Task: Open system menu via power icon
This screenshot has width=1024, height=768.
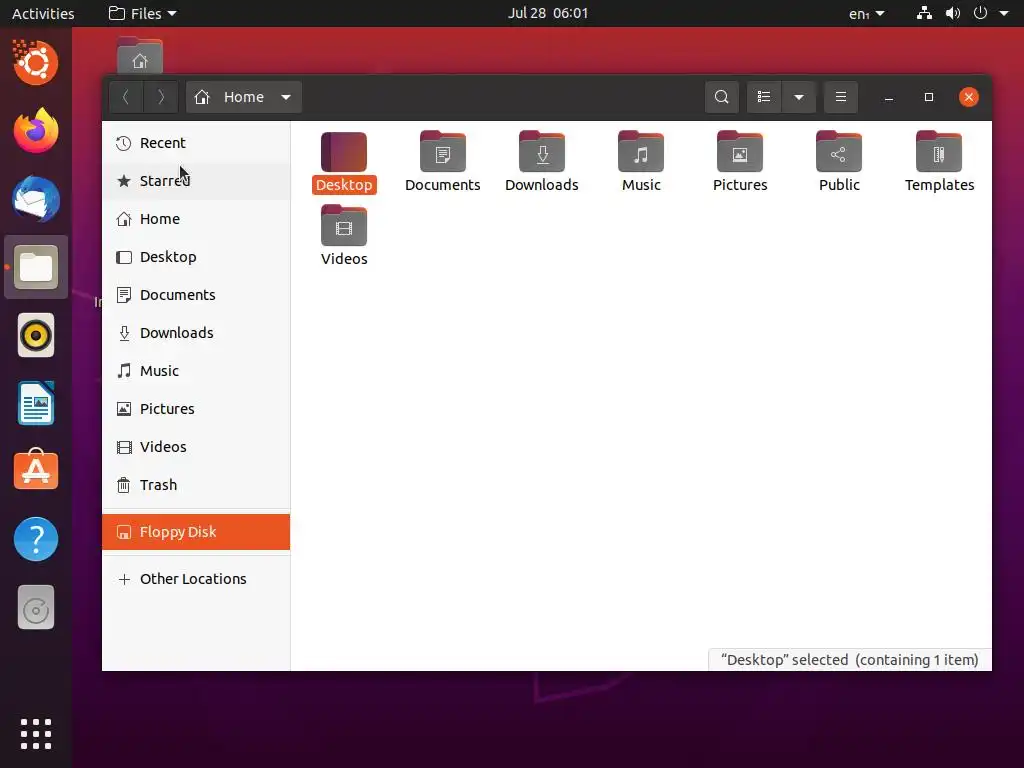Action: coord(980,13)
